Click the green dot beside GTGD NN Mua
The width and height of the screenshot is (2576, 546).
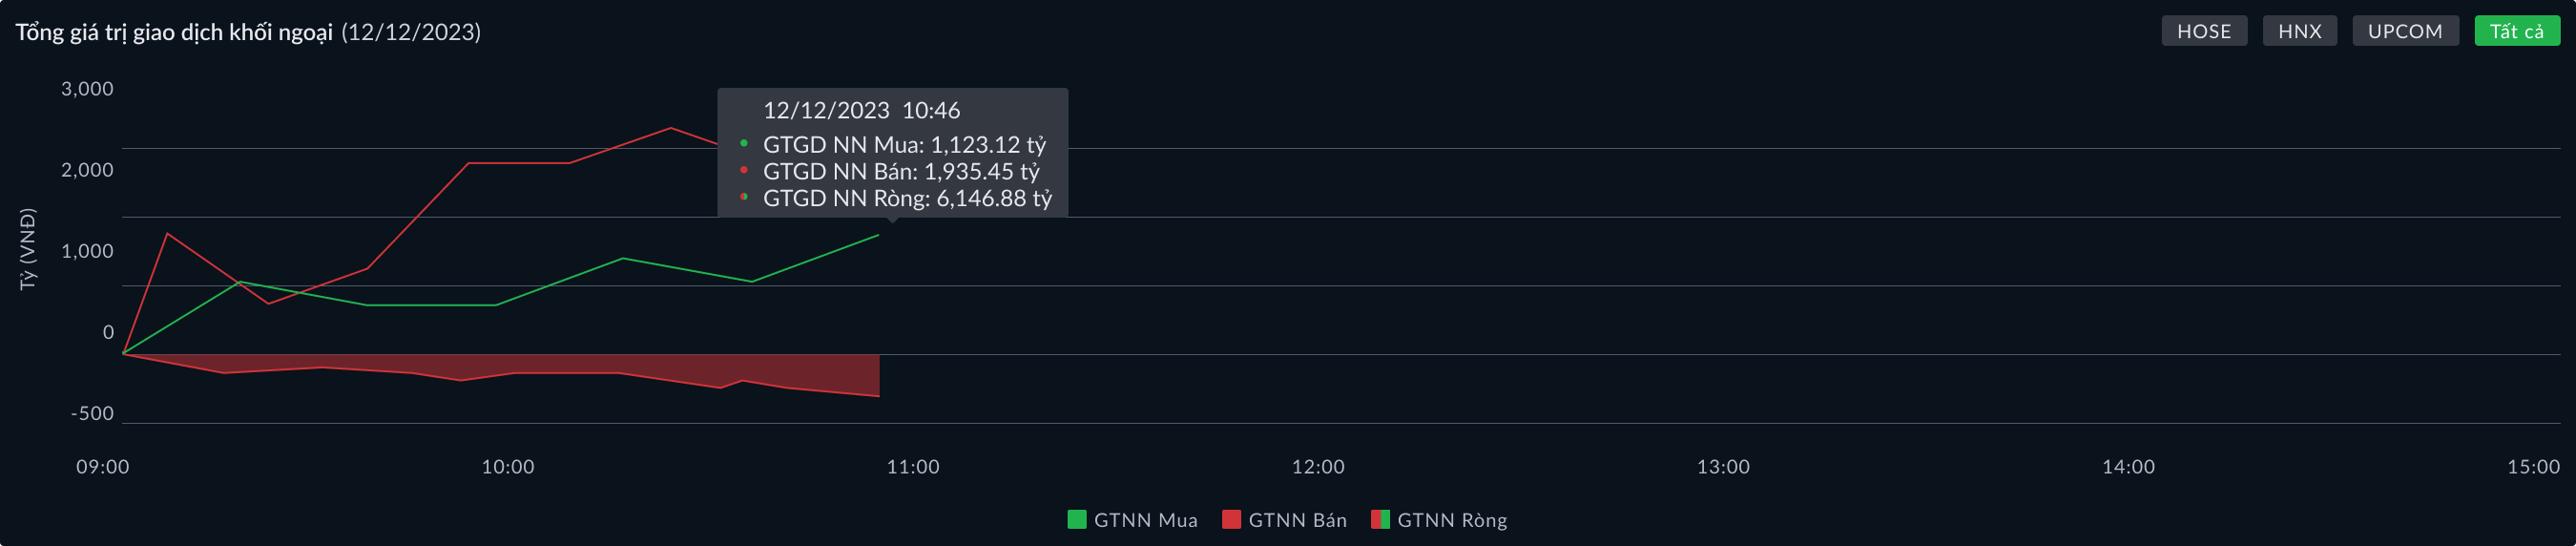point(744,144)
